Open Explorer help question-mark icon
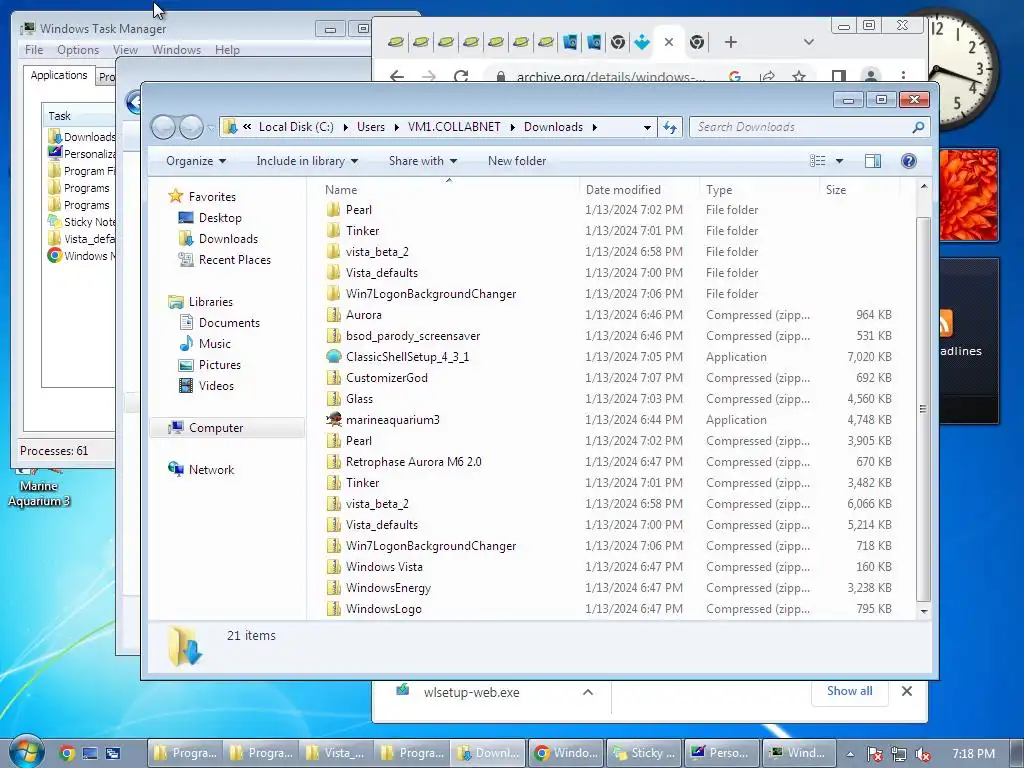 908,161
